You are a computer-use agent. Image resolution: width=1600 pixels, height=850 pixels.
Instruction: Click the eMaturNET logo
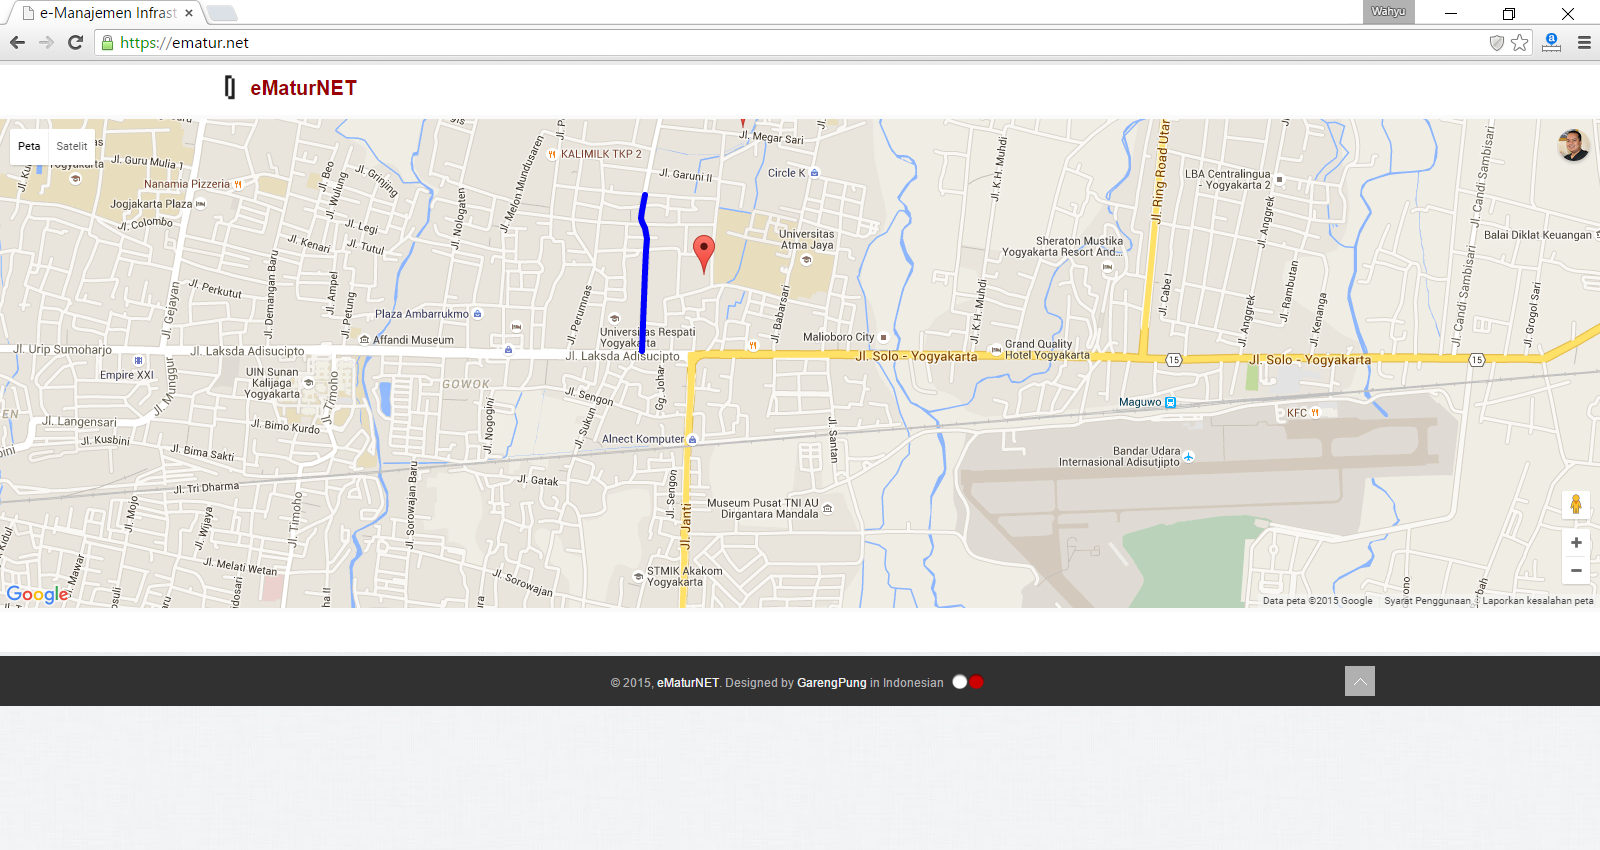pos(291,88)
